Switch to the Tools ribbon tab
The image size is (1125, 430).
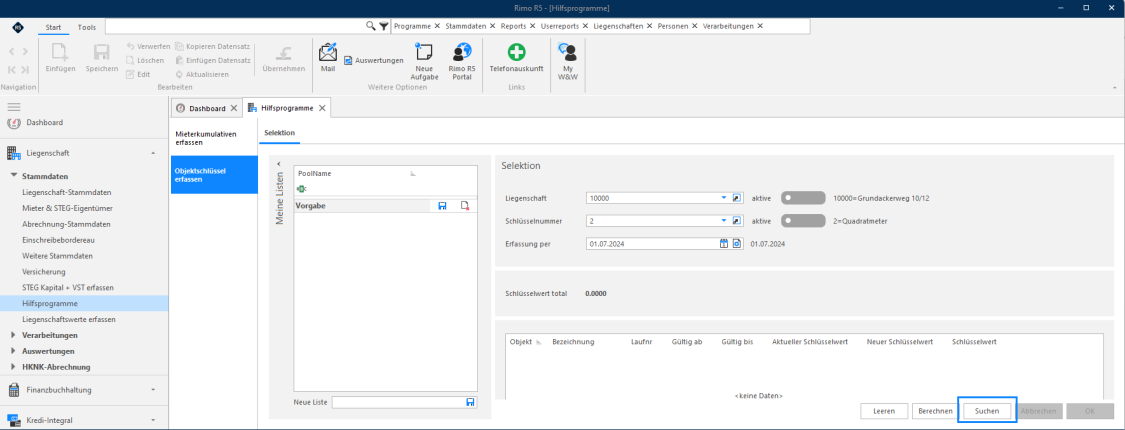coord(87,27)
